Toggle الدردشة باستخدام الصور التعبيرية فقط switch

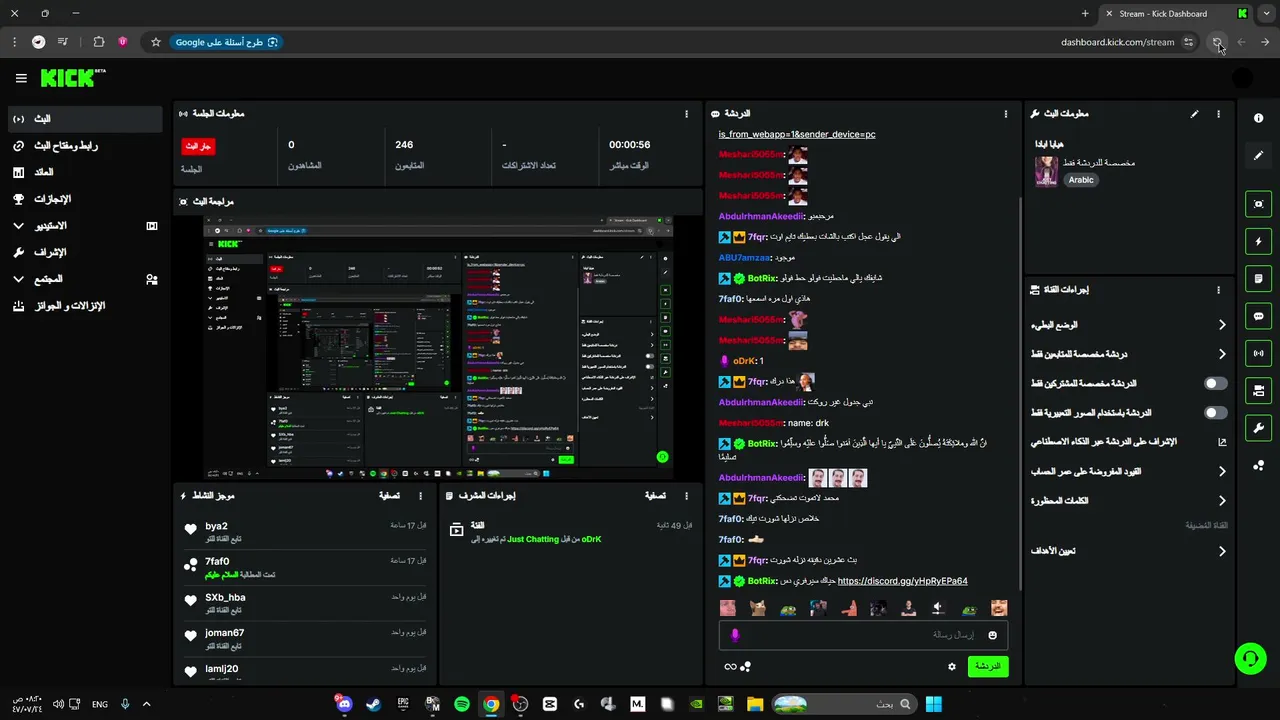1215,412
